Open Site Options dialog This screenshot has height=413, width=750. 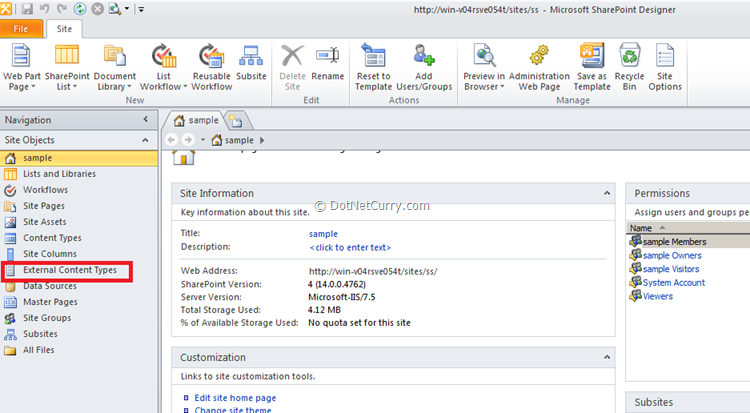(665, 67)
